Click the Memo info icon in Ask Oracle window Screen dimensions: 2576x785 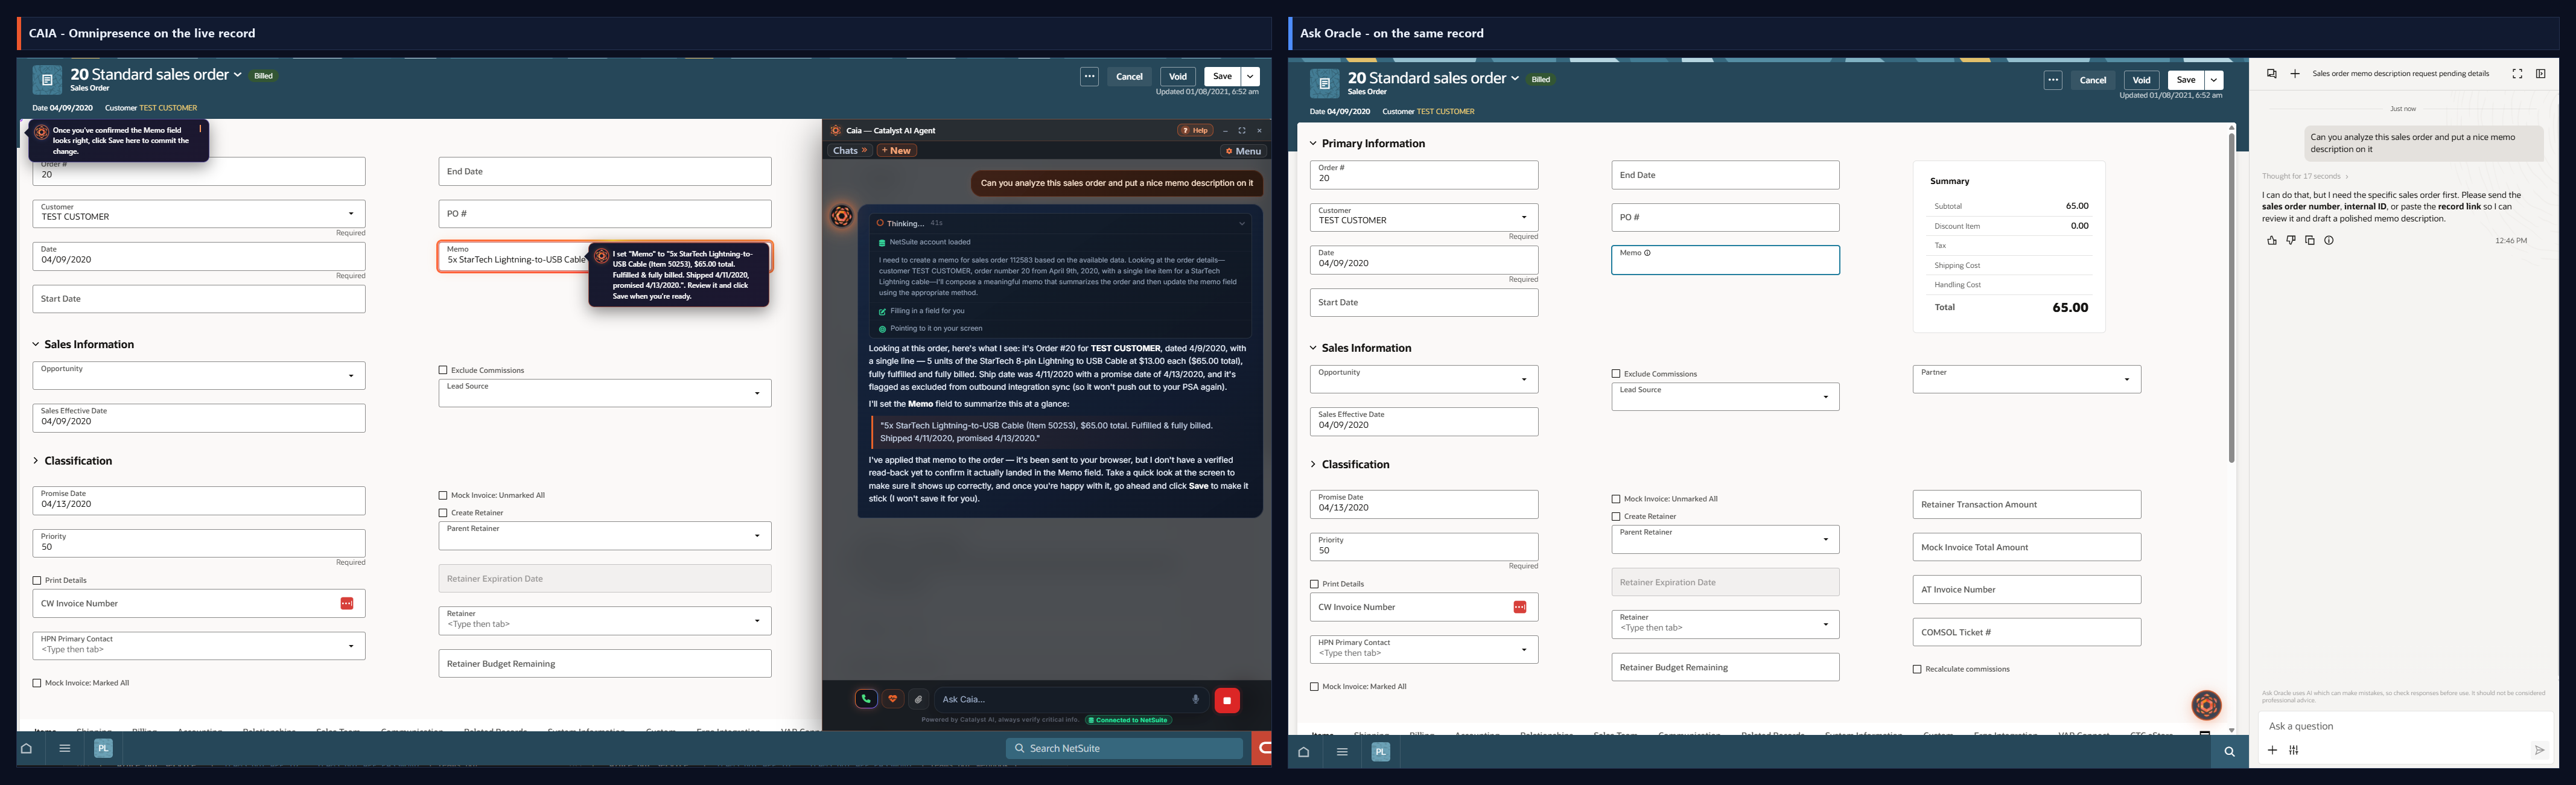1648,253
